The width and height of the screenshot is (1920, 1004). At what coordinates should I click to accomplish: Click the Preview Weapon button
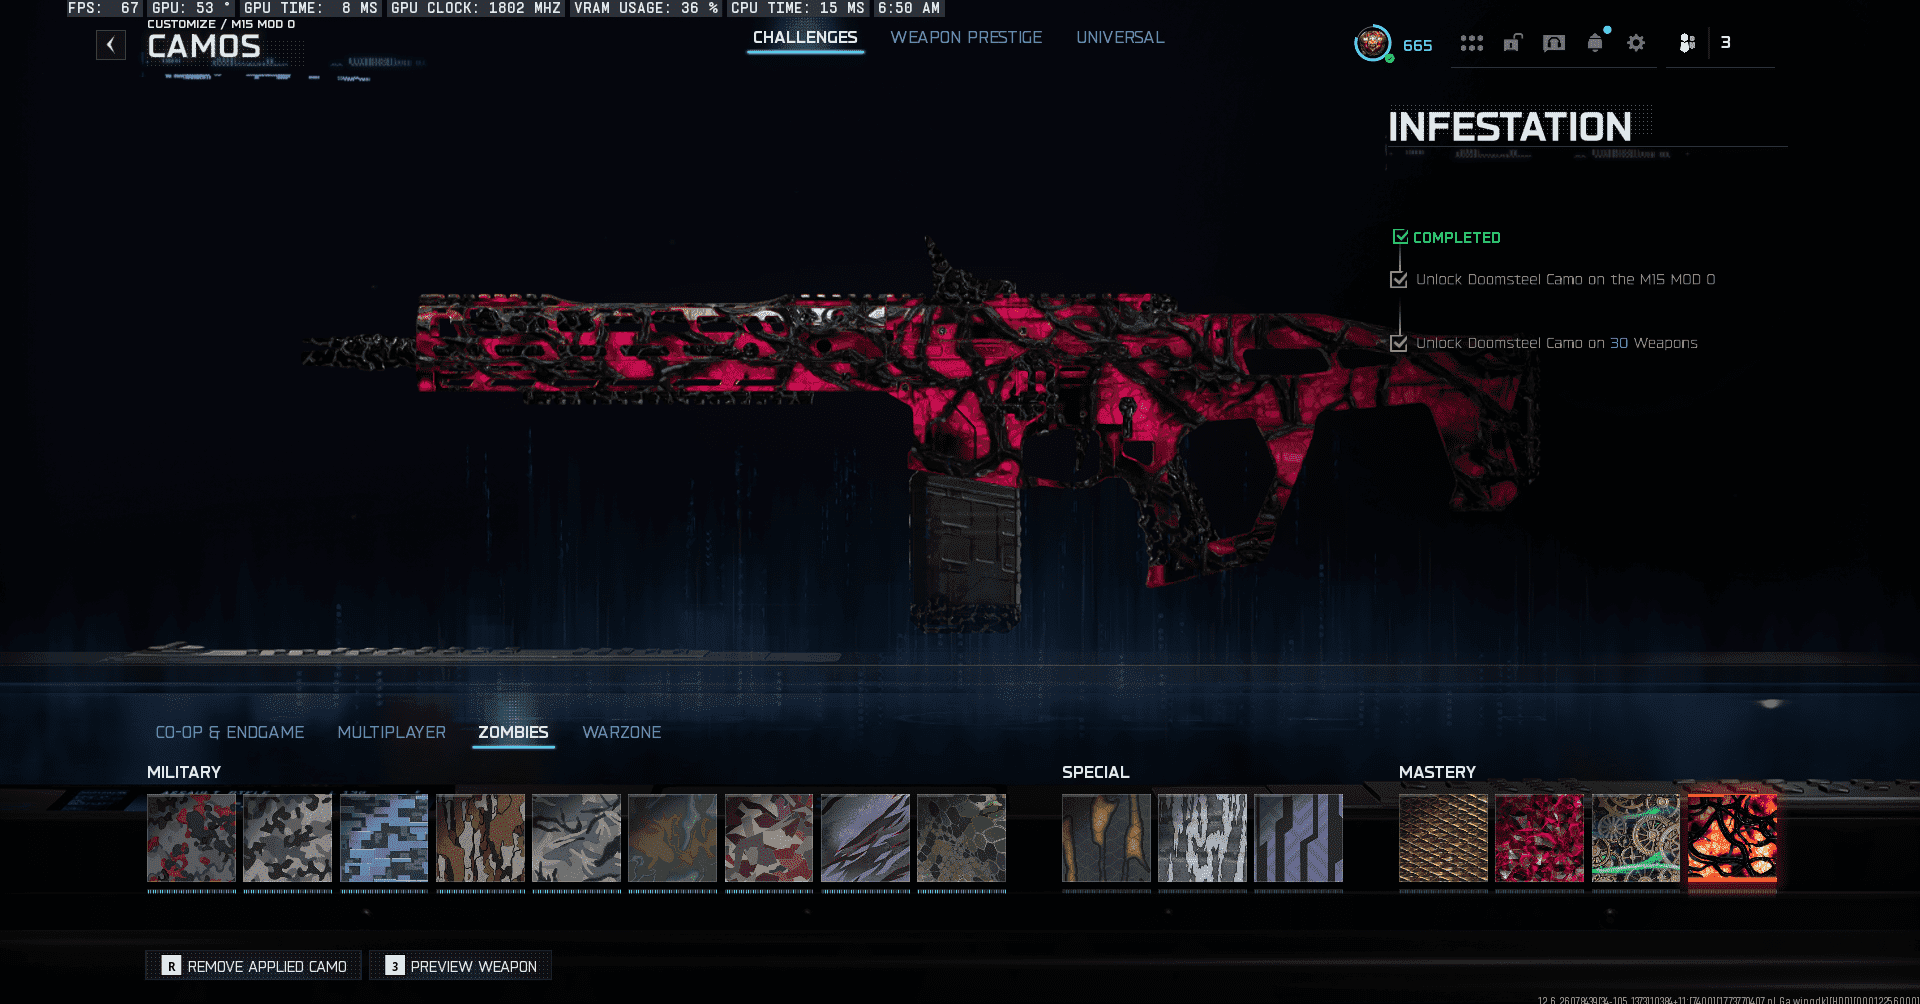coord(461,966)
